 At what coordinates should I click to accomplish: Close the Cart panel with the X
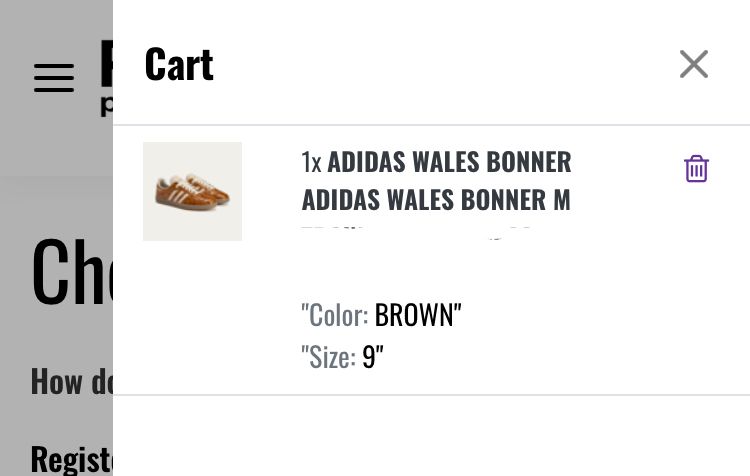[694, 64]
